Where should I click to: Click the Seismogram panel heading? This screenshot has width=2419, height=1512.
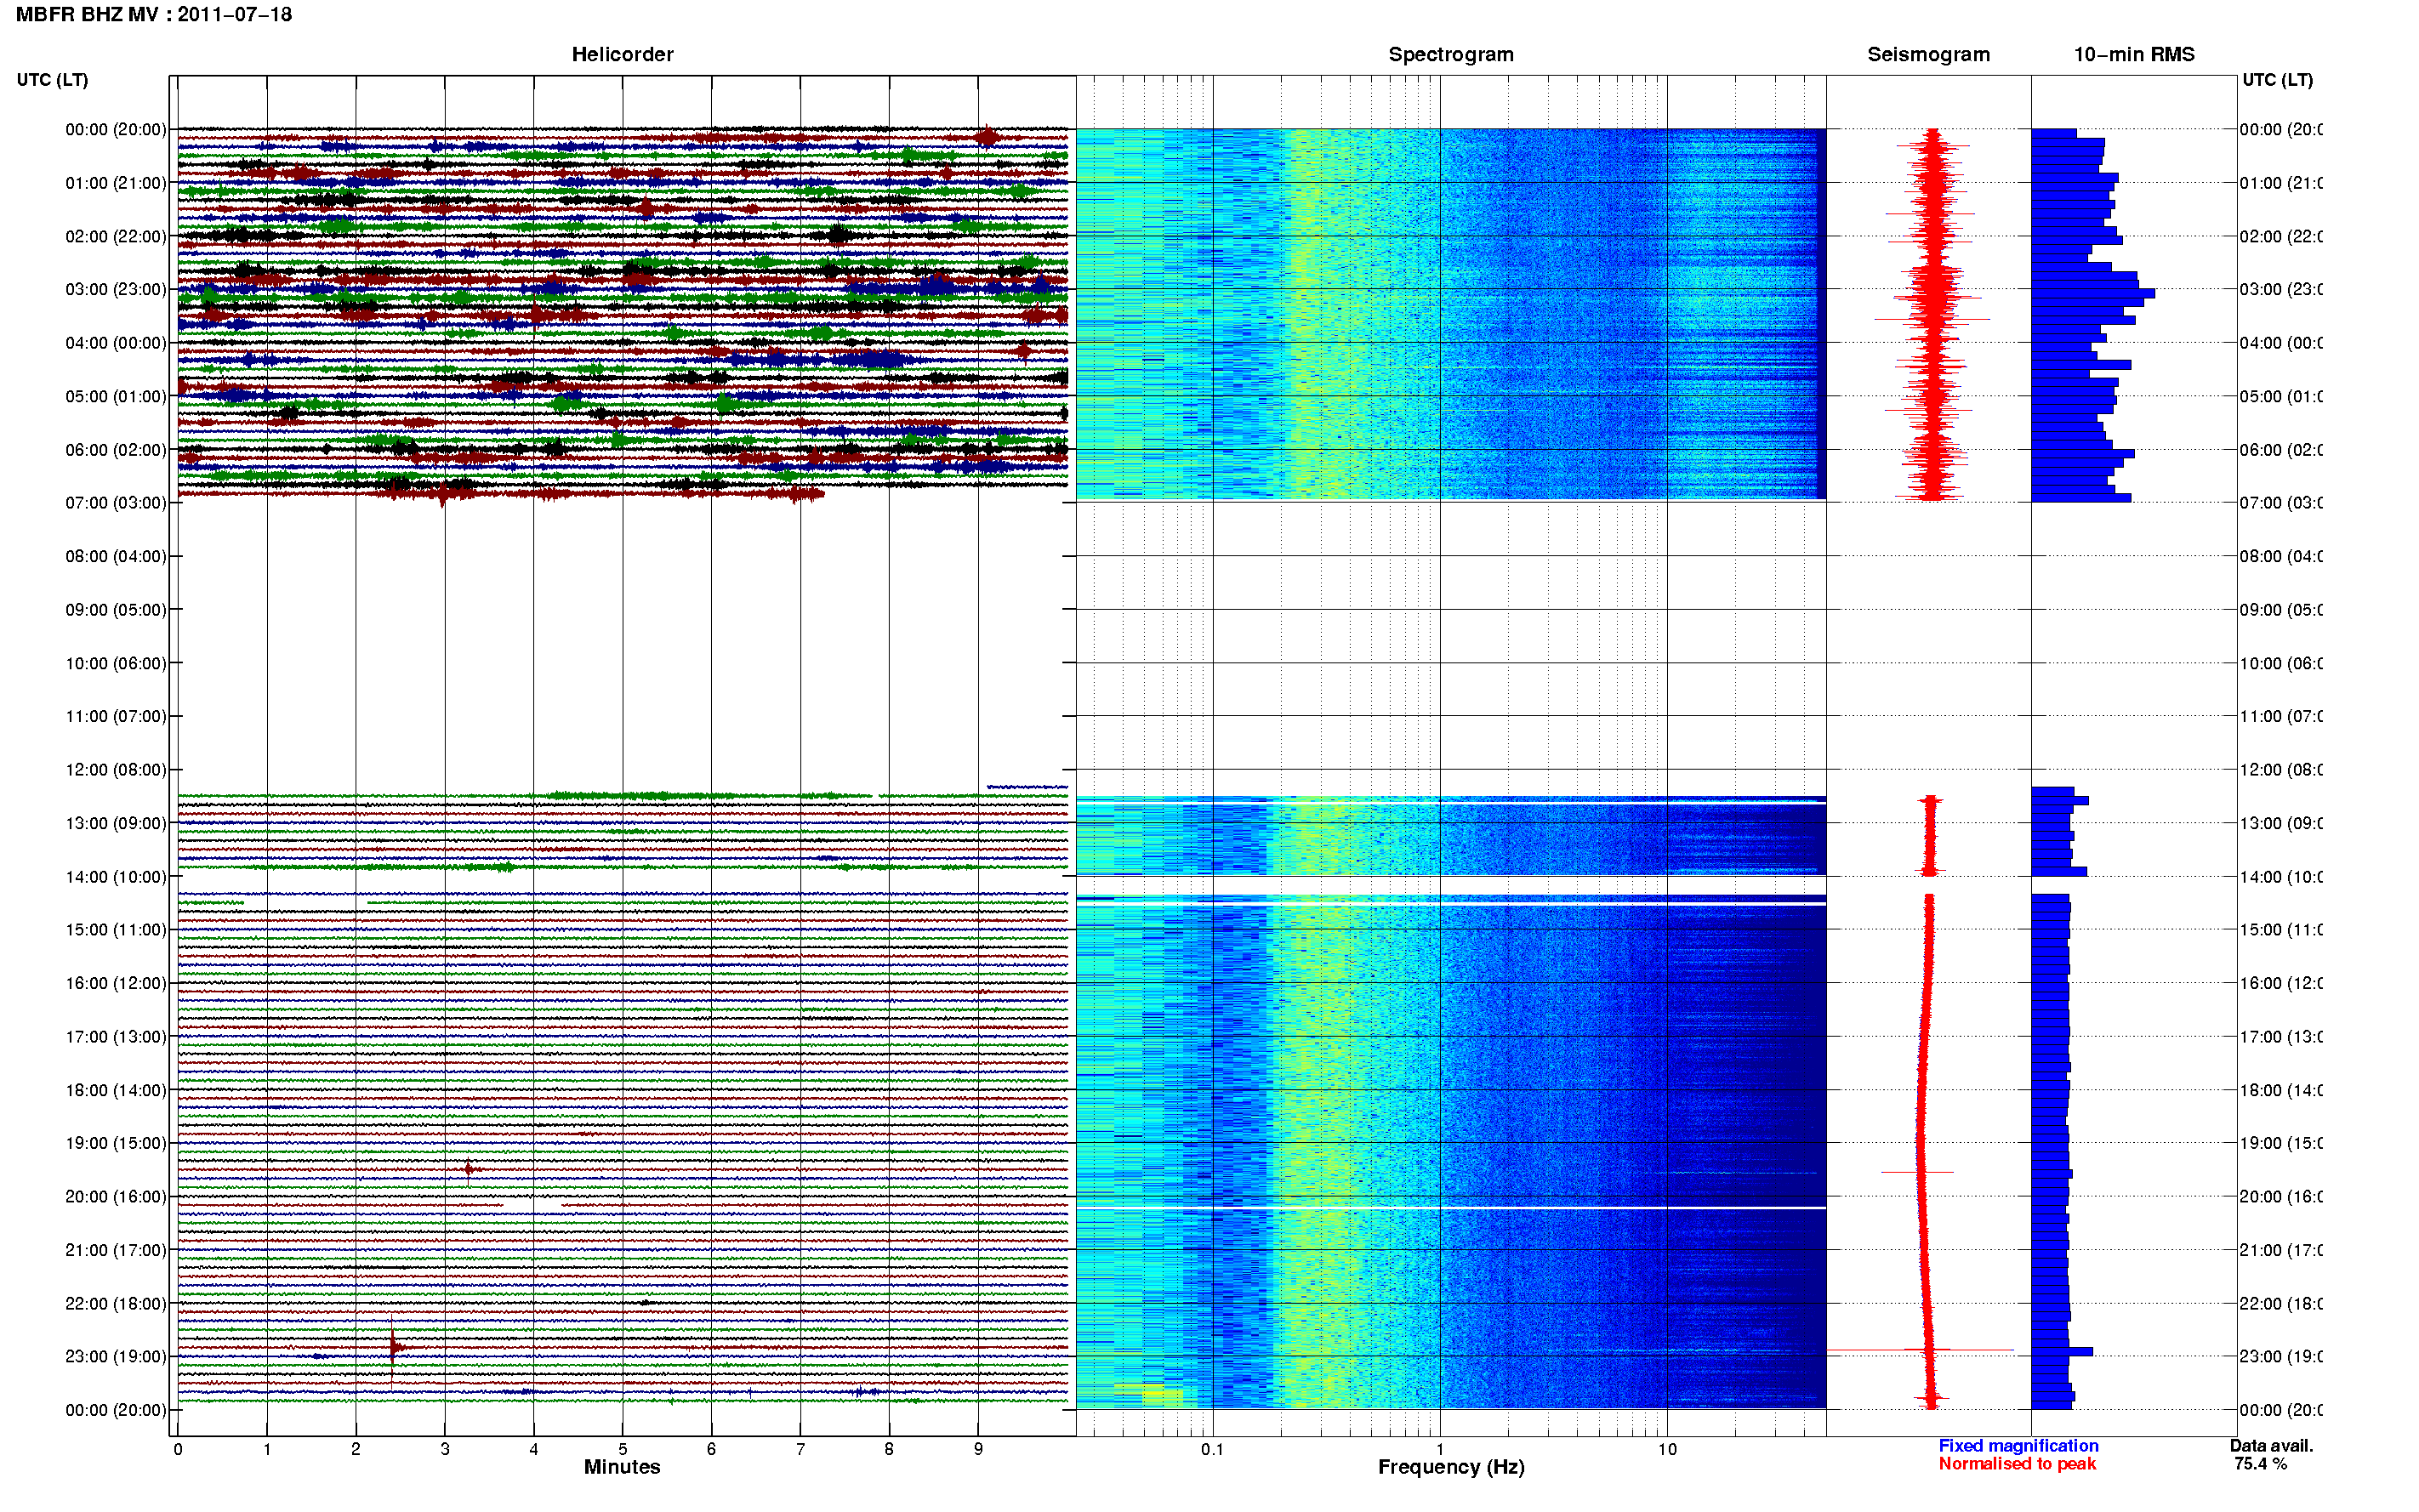click(x=1928, y=55)
